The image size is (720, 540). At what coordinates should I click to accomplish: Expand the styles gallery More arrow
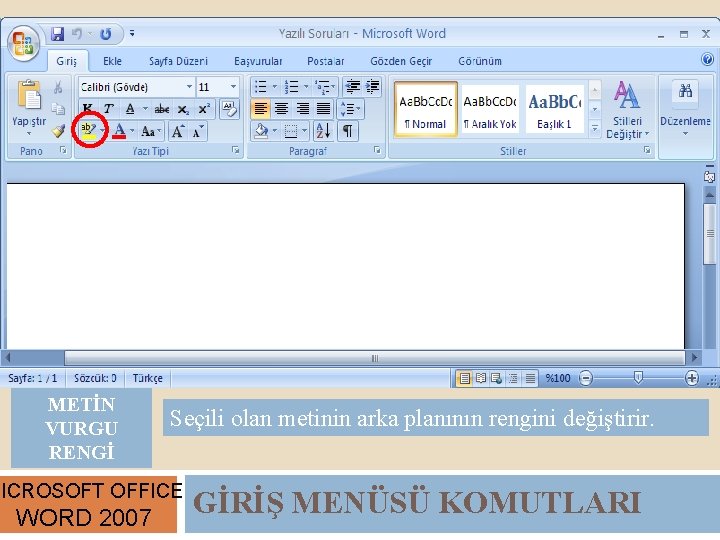coord(595,129)
